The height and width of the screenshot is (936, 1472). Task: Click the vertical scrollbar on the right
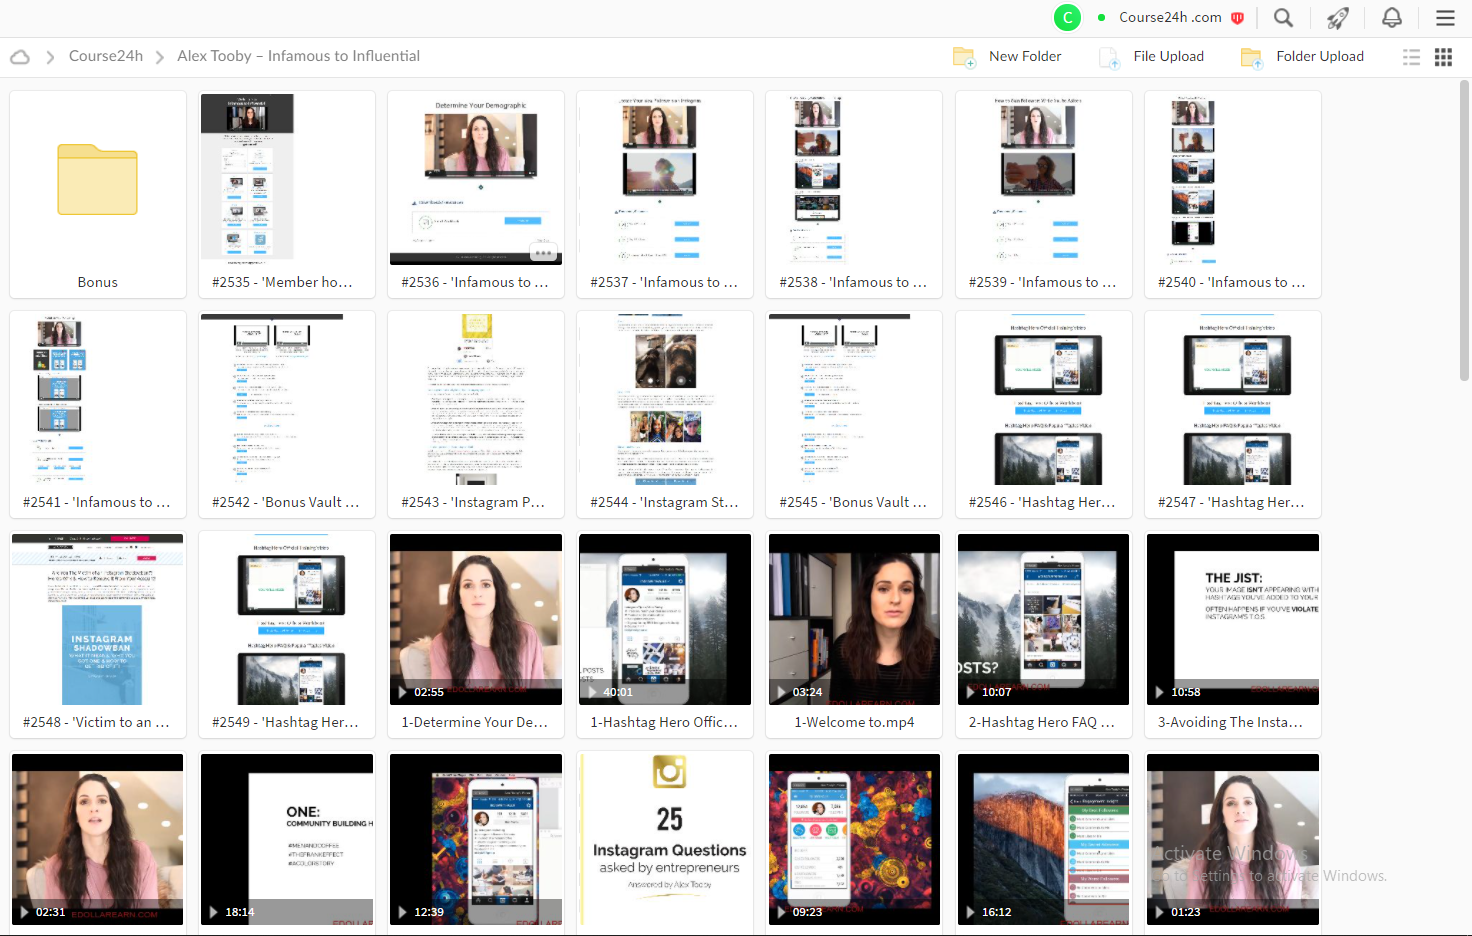coord(1465,230)
